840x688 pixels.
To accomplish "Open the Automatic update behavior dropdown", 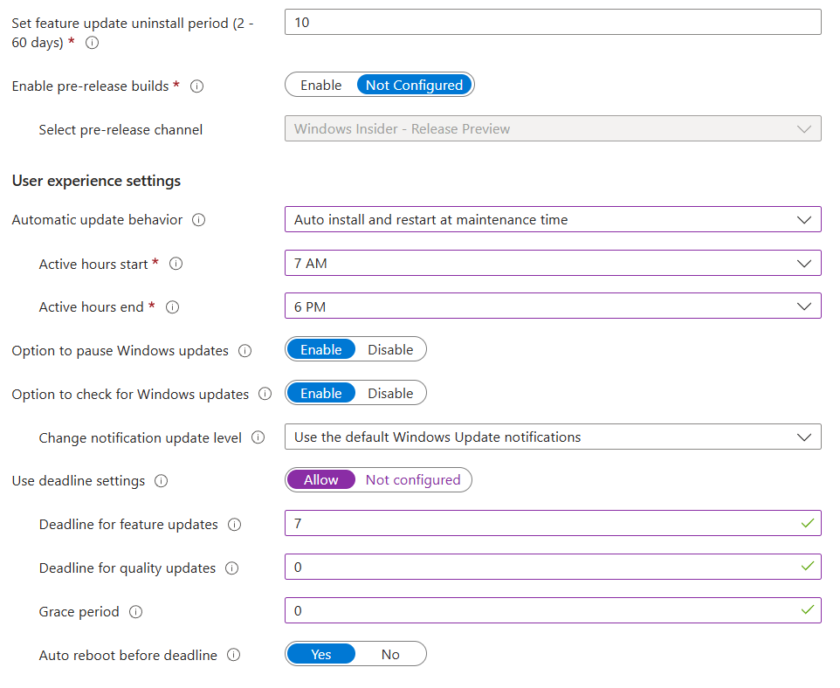I will pyautogui.click(x=552, y=220).
